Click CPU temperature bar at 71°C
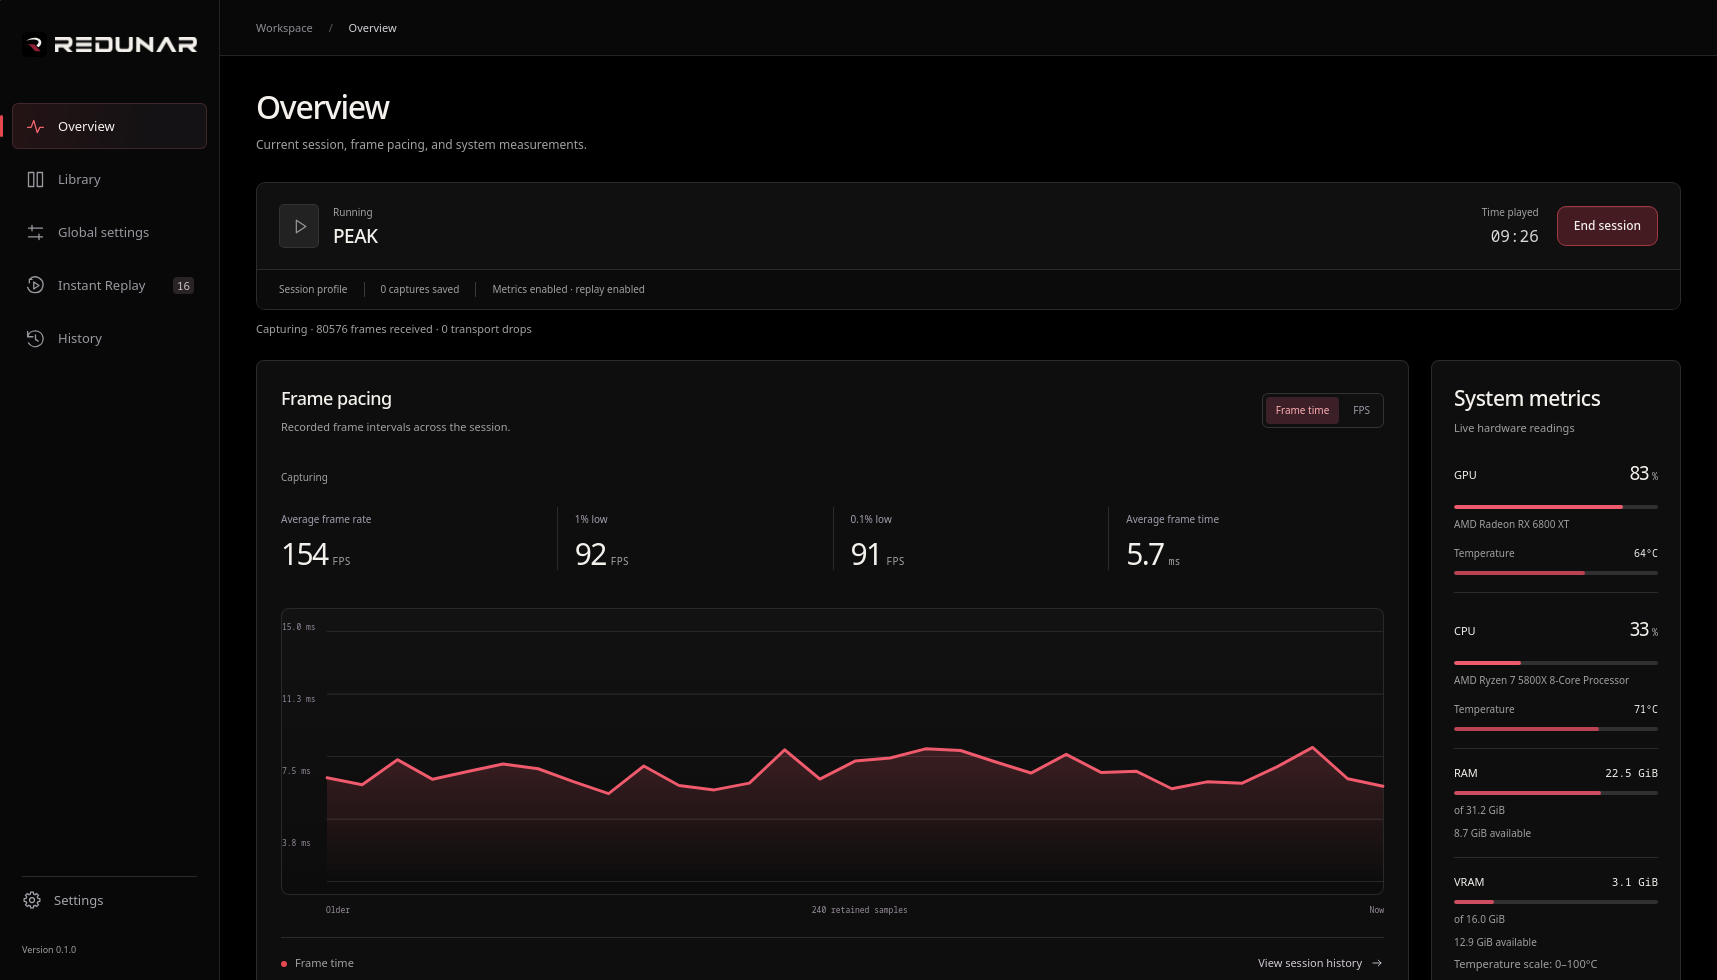This screenshot has width=1717, height=980. [1556, 729]
